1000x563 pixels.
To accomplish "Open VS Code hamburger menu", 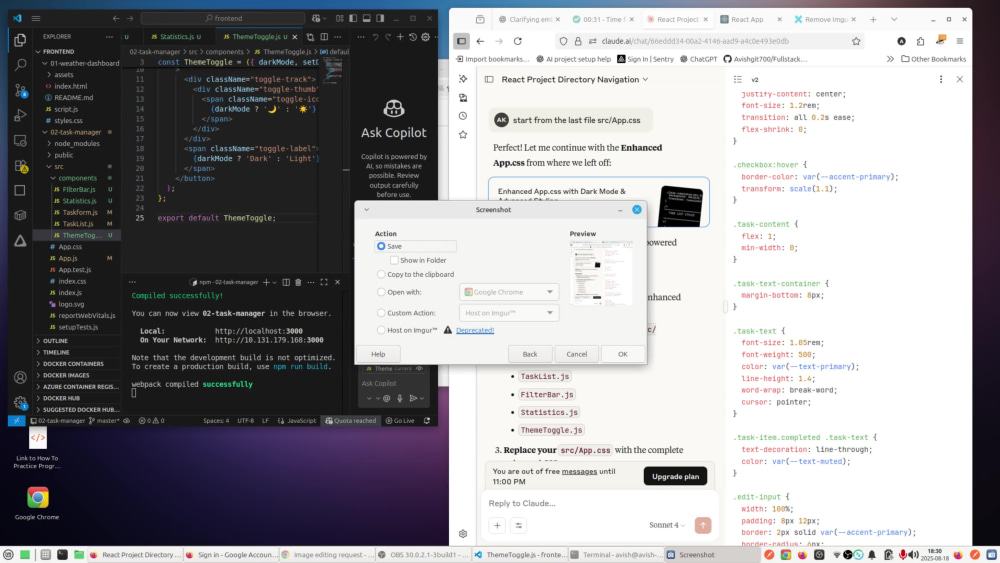I will pyautogui.click(x=36, y=18).
